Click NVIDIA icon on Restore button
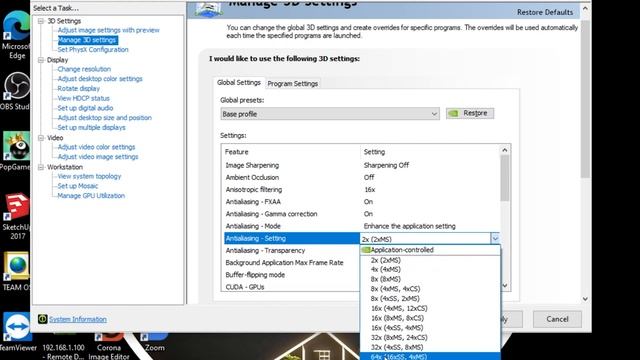 point(453,113)
